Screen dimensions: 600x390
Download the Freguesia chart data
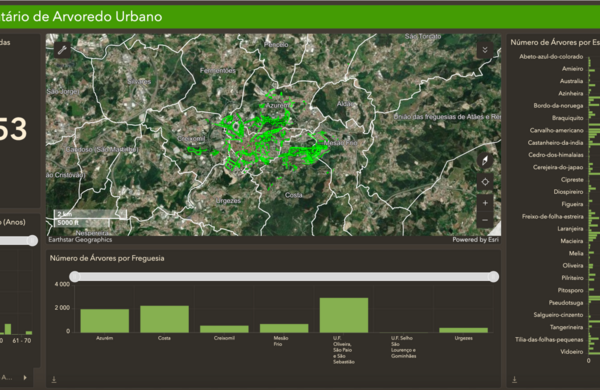(x=54, y=379)
